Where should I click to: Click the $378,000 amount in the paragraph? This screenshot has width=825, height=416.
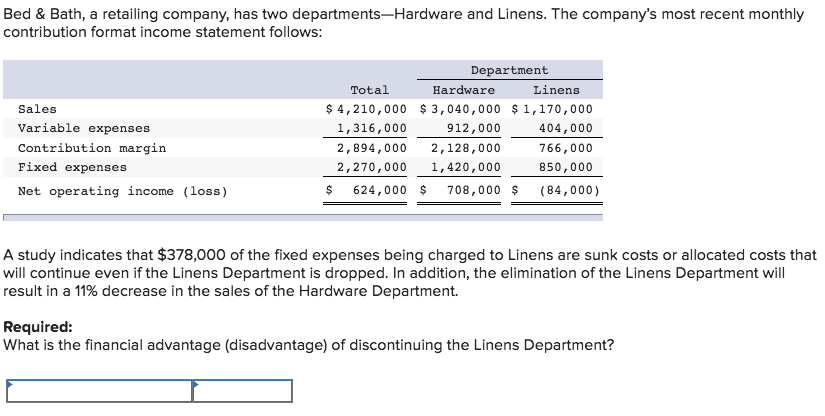192,255
